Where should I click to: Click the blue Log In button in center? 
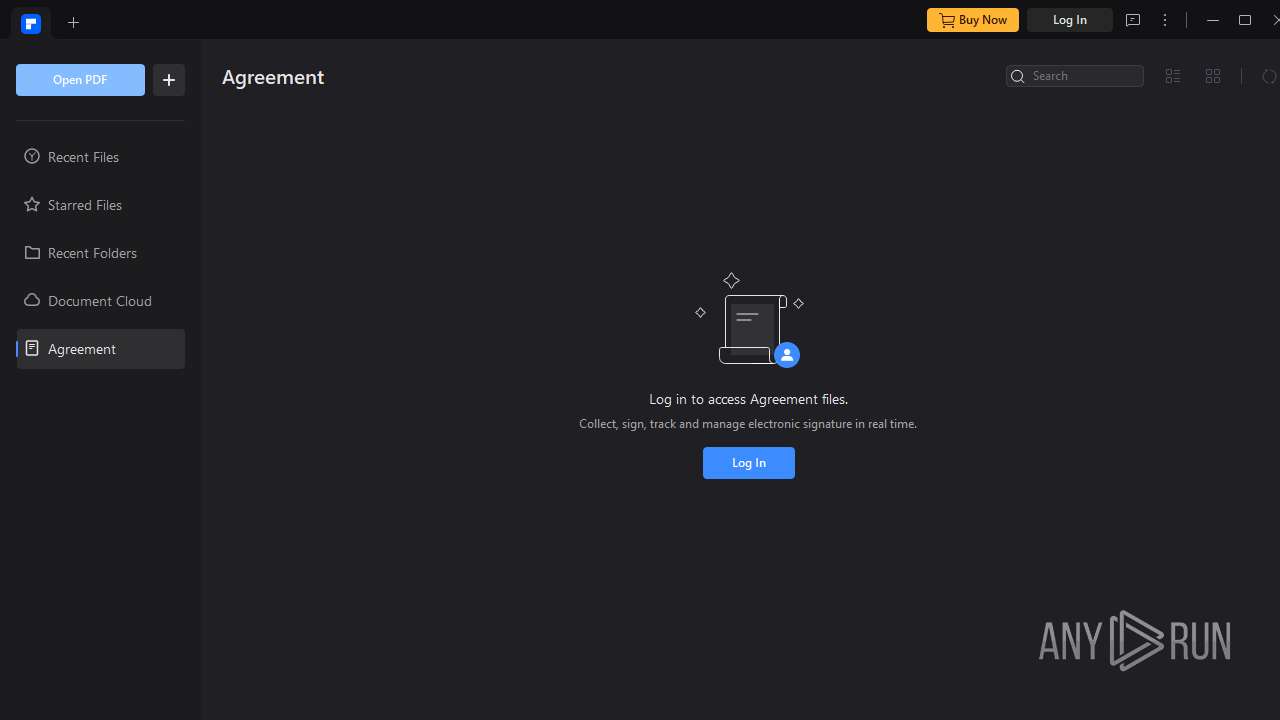click(x=749, y=463)
